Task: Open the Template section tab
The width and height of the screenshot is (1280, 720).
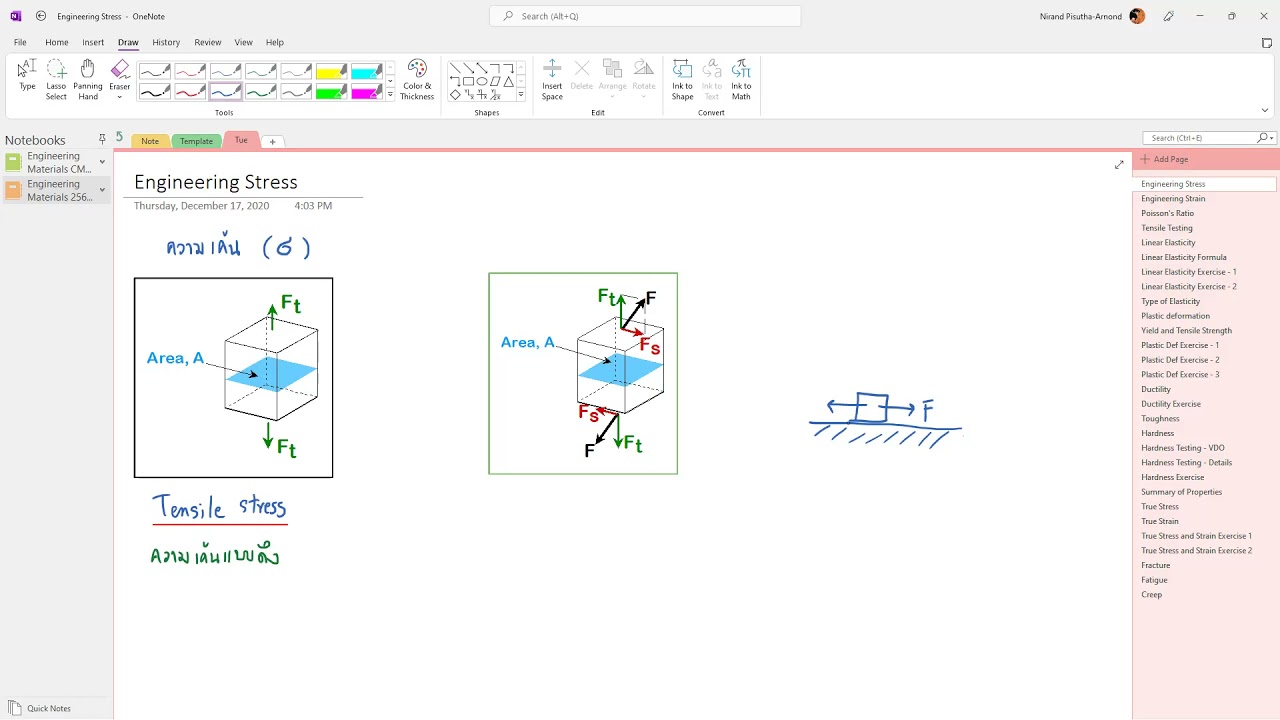Action: tap(196, 141)
